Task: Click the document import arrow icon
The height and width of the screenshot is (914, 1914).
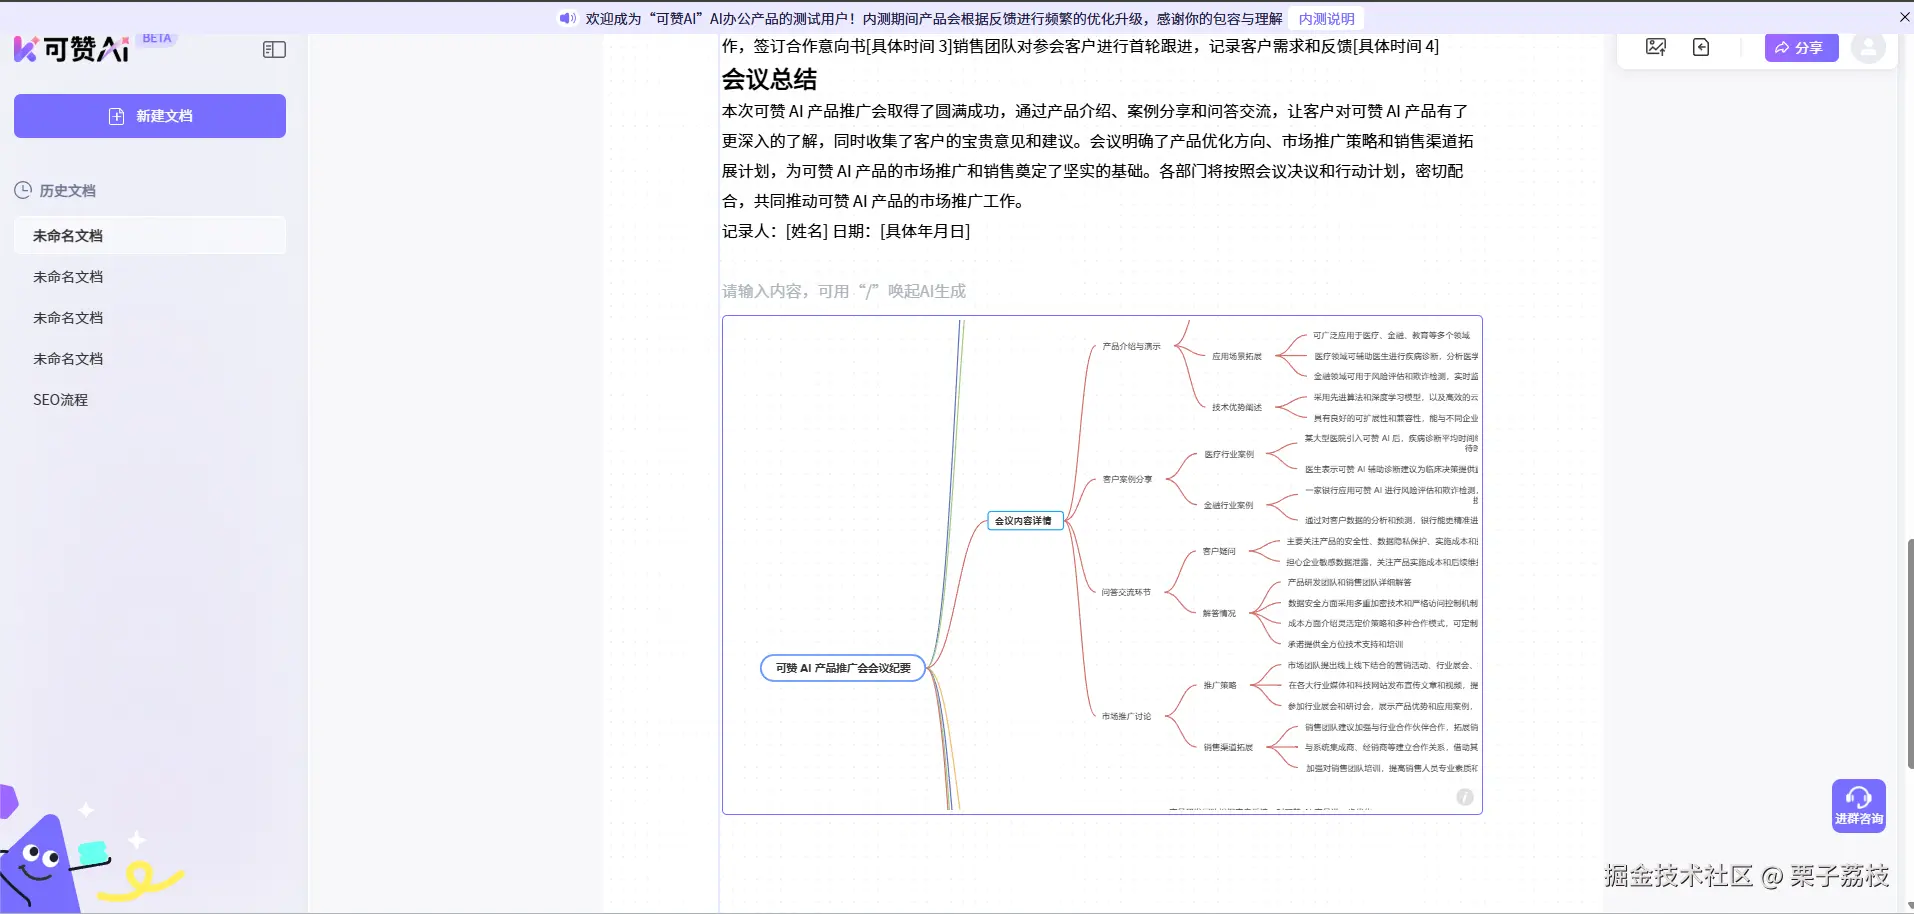Action: coord(1701,47)
